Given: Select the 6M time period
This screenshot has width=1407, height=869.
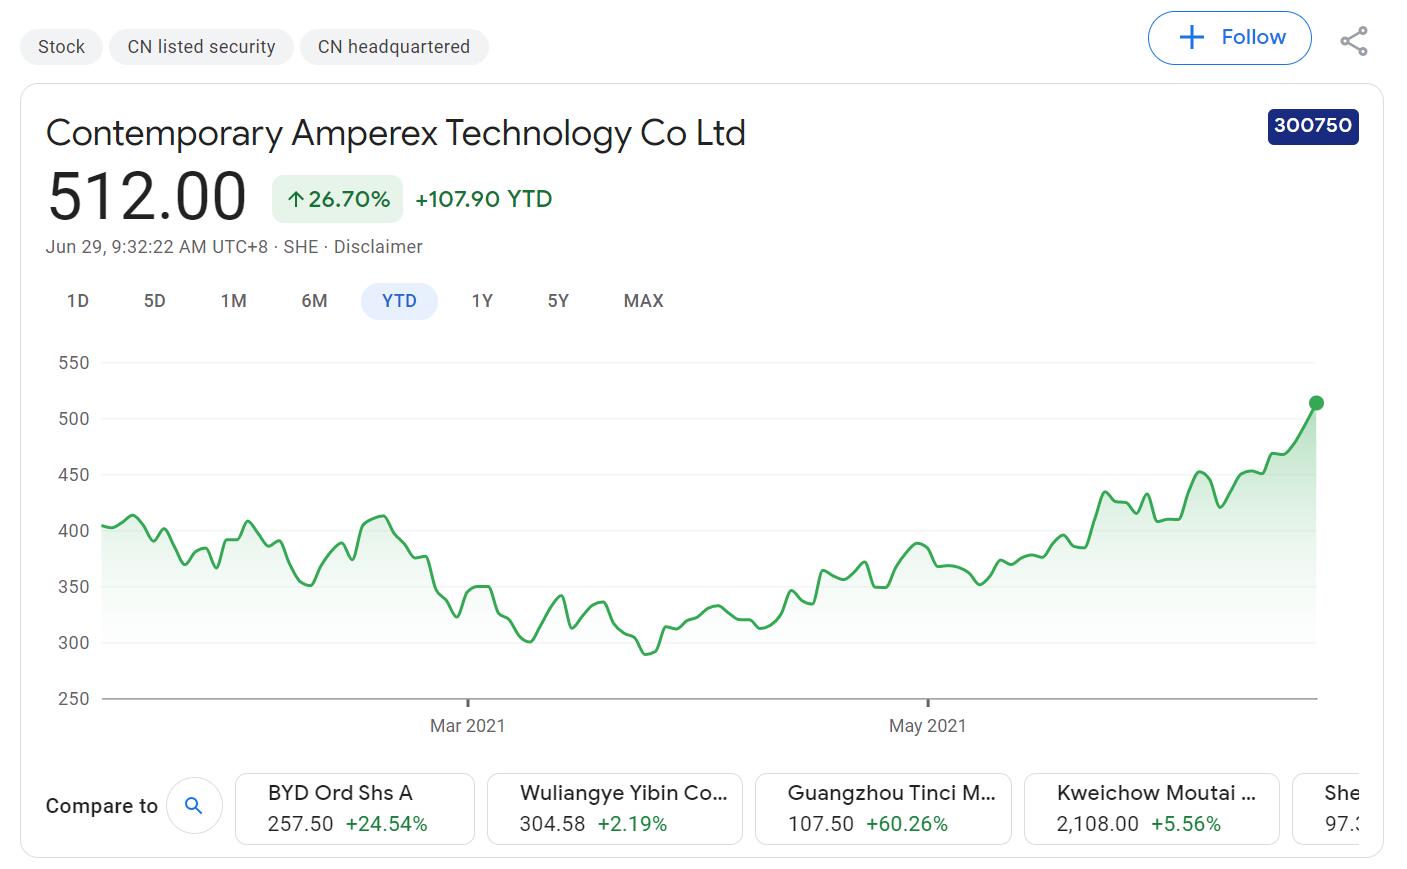Looking at the screenshot, I should pyautogui.click(x=314, y=301).
